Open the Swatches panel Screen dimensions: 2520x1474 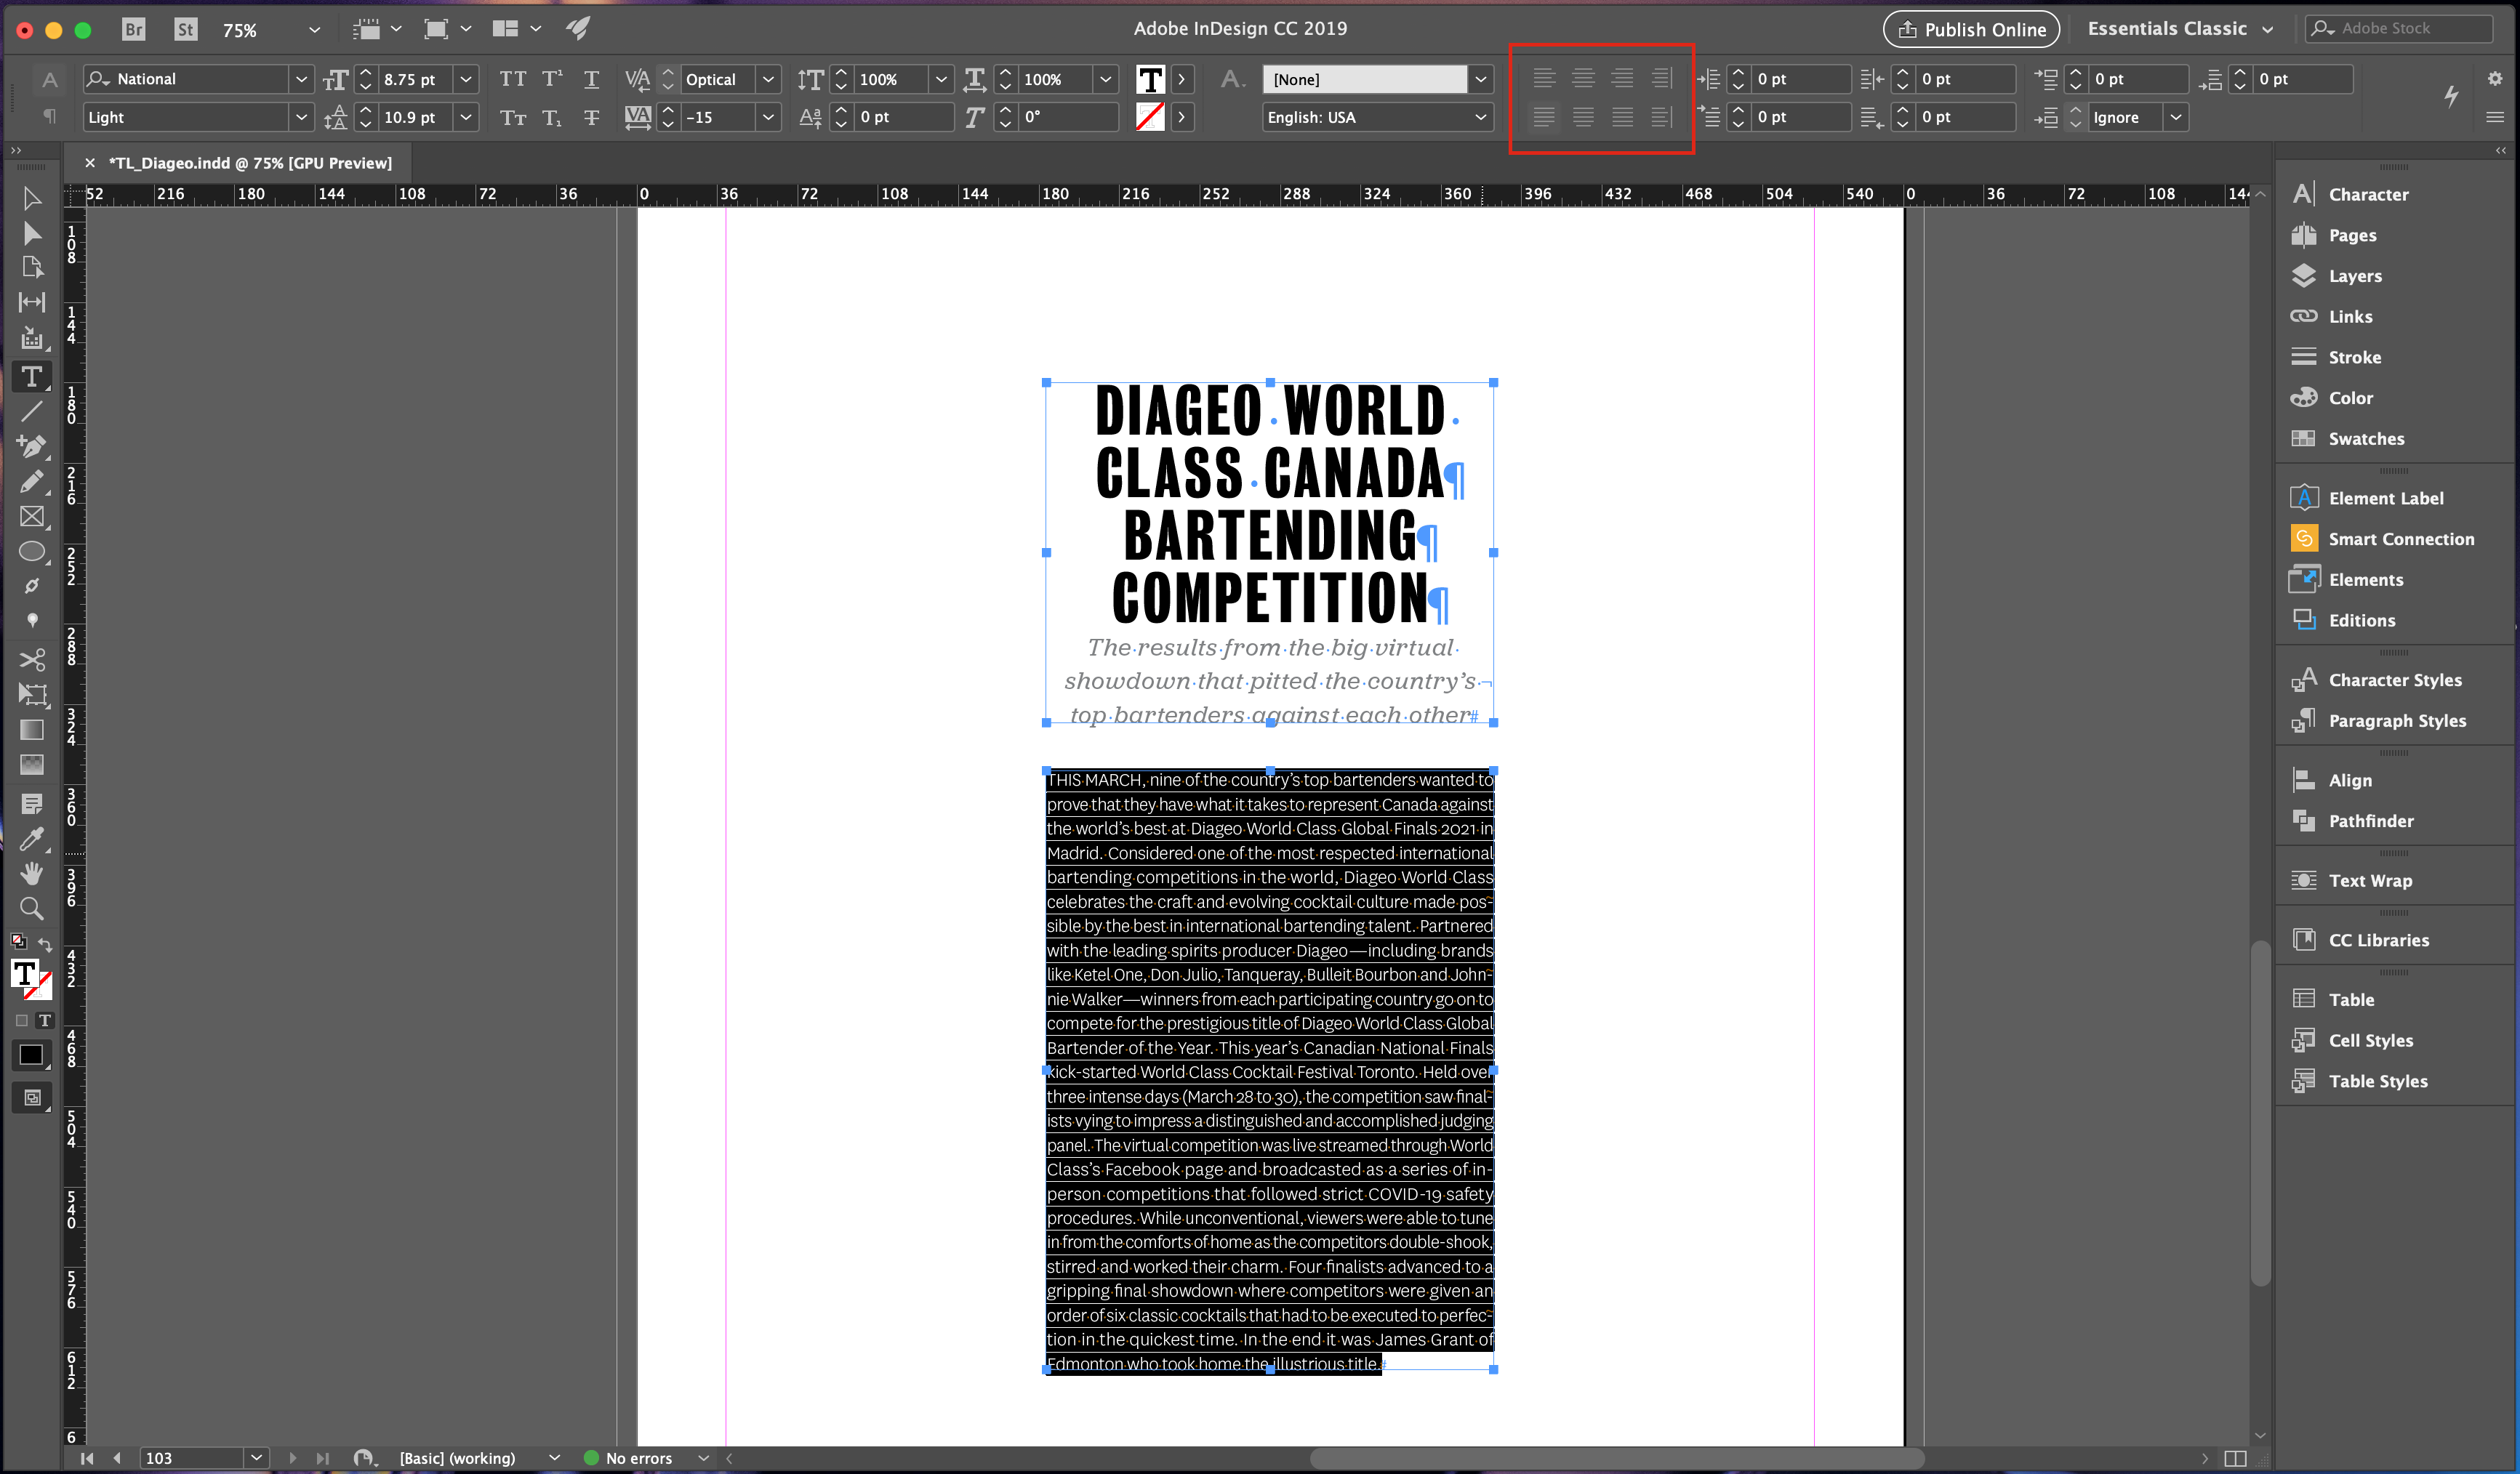point(2365,438)
